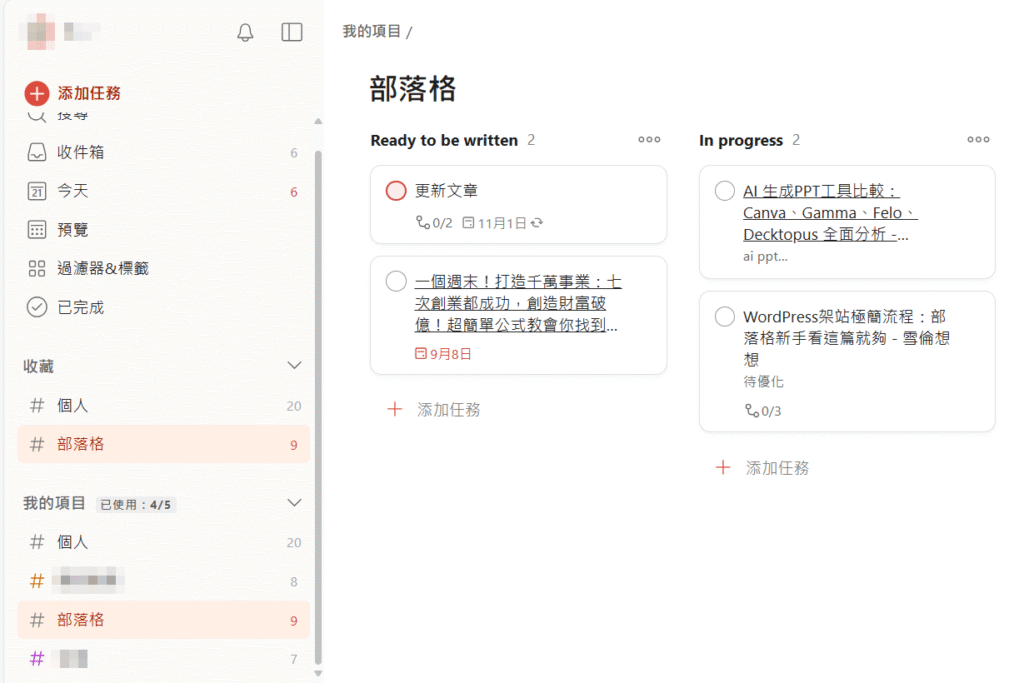
Task: Open the notifications bell icon
Action: (245, 33)
